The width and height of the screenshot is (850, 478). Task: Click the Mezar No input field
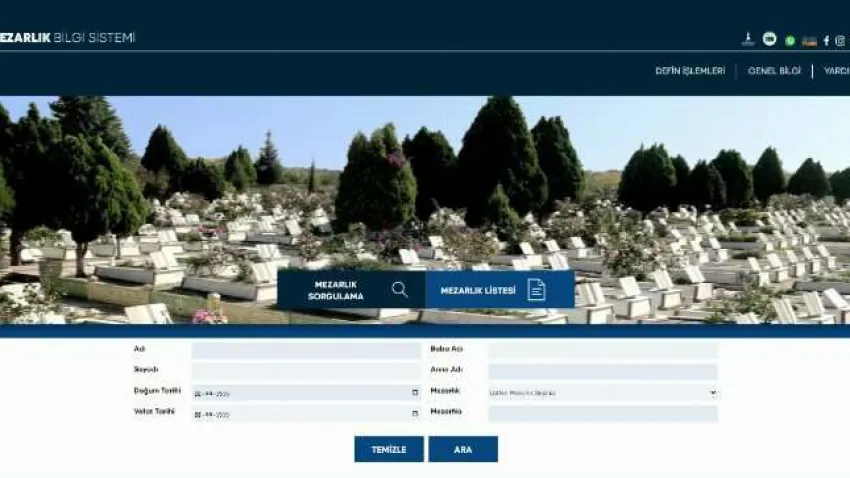[603, 414]
